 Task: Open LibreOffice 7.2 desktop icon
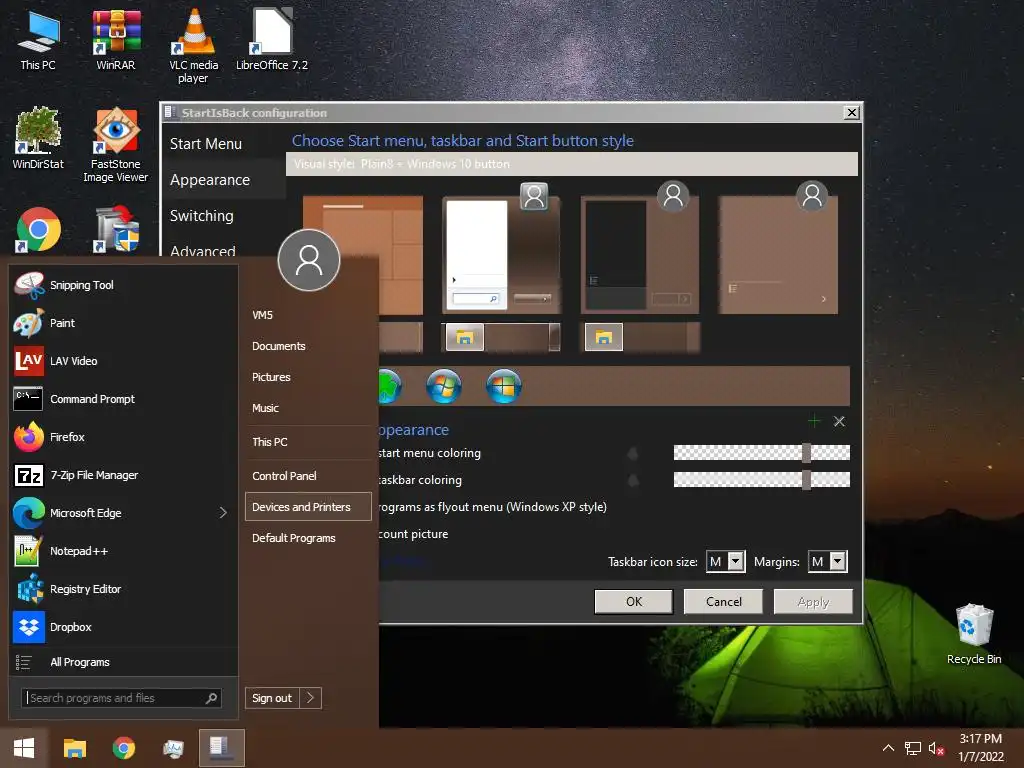tap(272, 40)
